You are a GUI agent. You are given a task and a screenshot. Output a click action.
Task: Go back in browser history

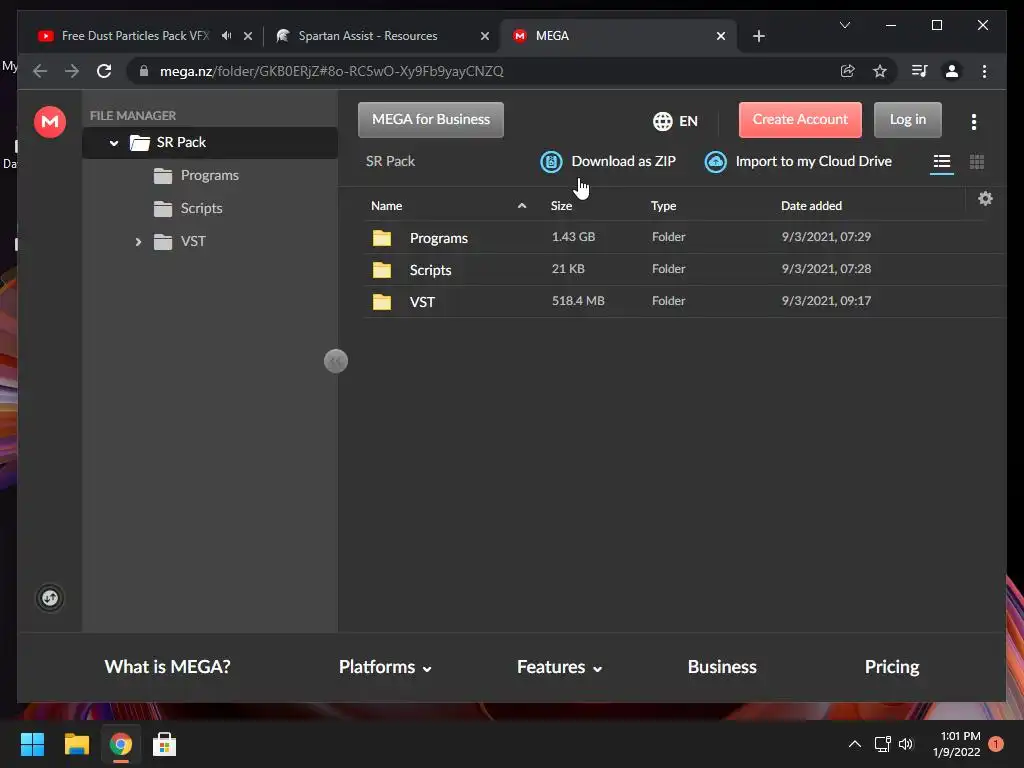coord(40,71)
